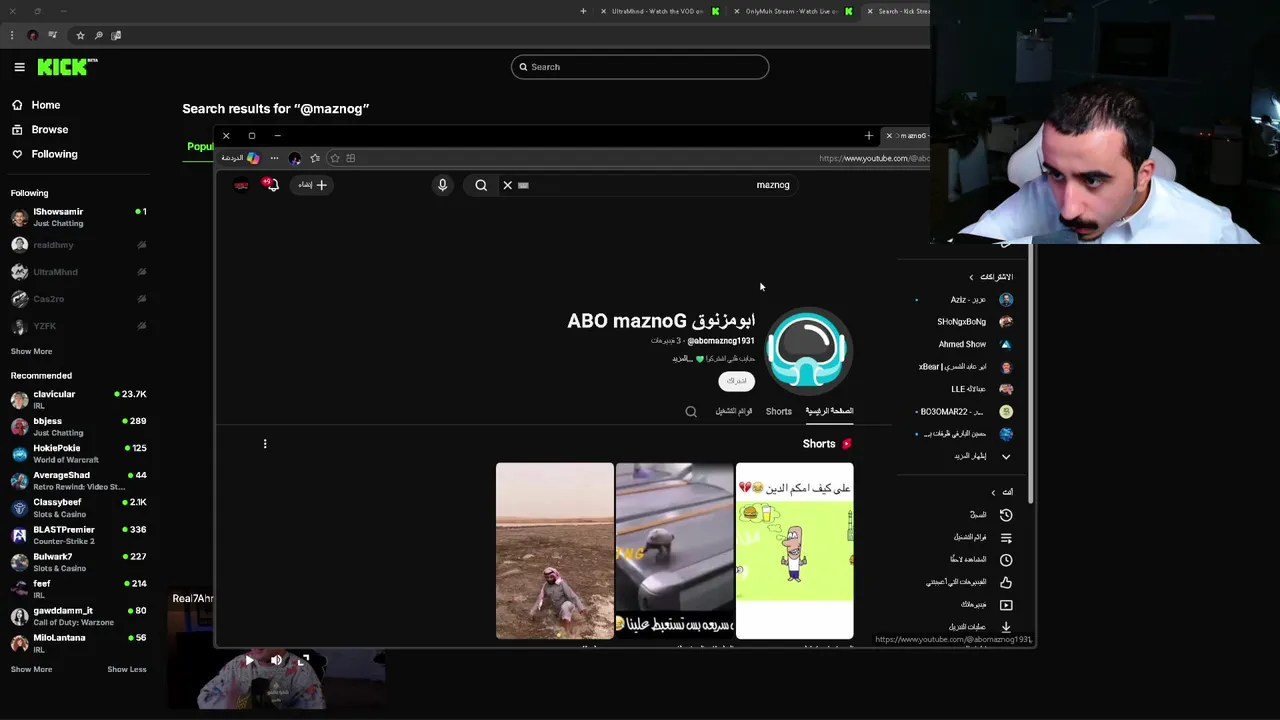
Task: Open MiloLantana recommended channel
Action: coord(78,643)
